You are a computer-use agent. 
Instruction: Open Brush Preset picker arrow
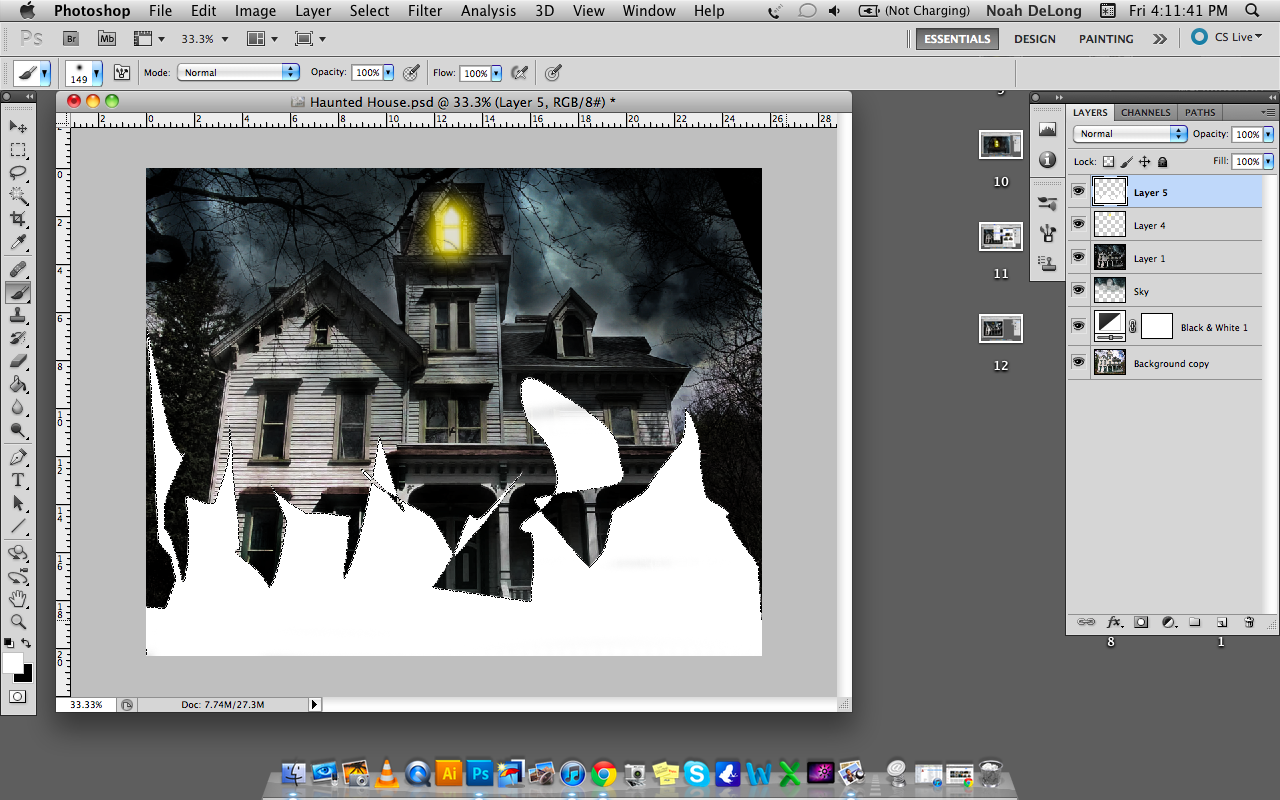tap(97, 73)
